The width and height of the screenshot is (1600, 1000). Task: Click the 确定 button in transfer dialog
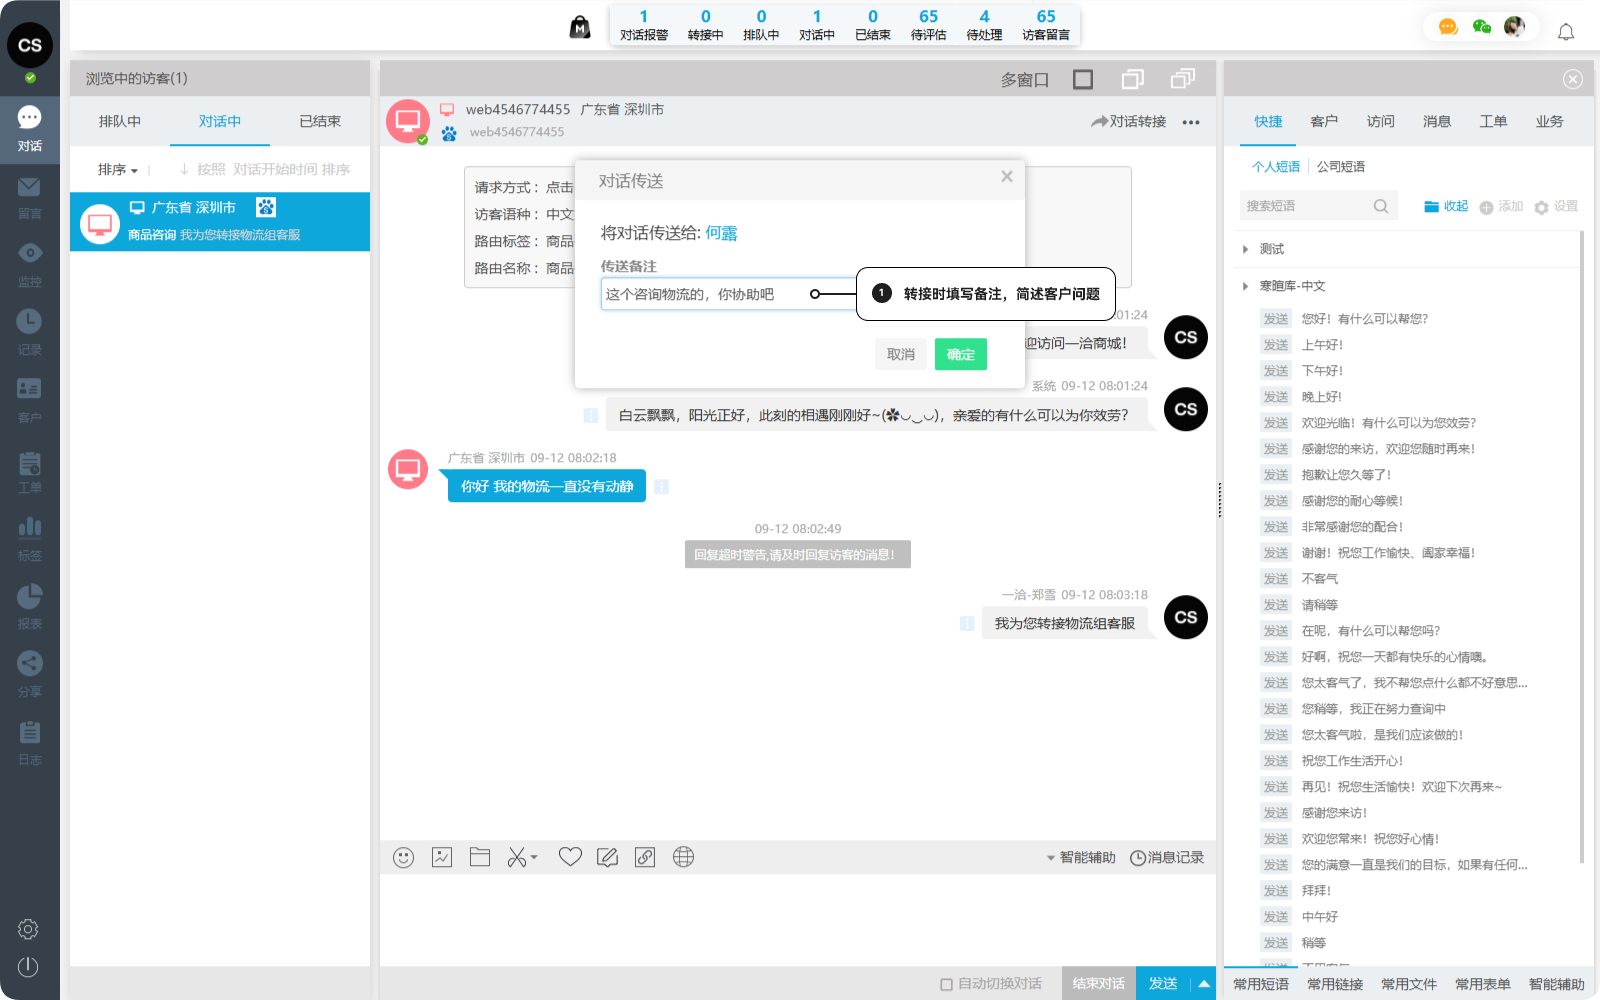coord(960,354)
